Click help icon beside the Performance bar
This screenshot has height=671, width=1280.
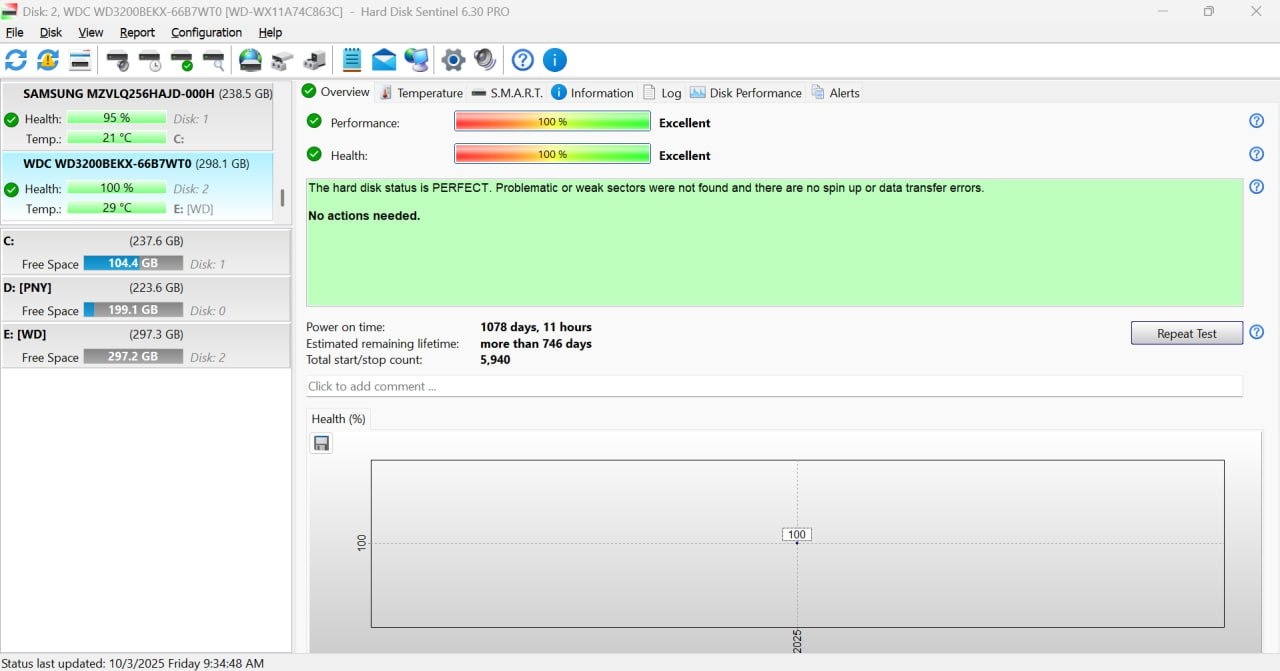click(1257, 121)
